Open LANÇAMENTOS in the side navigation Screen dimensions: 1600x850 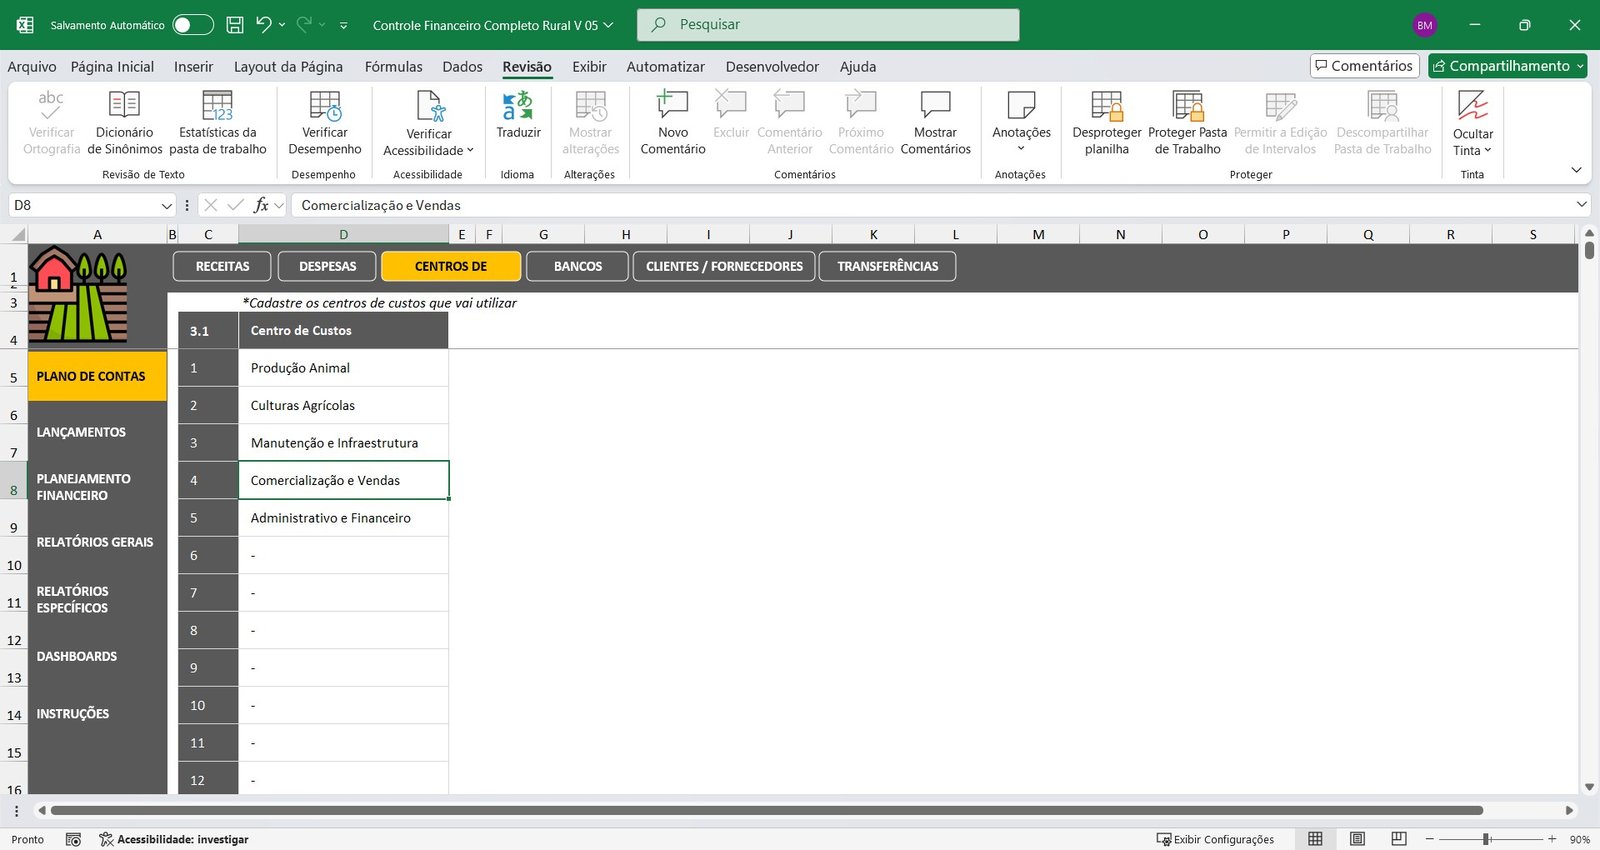tap(81, 432)
